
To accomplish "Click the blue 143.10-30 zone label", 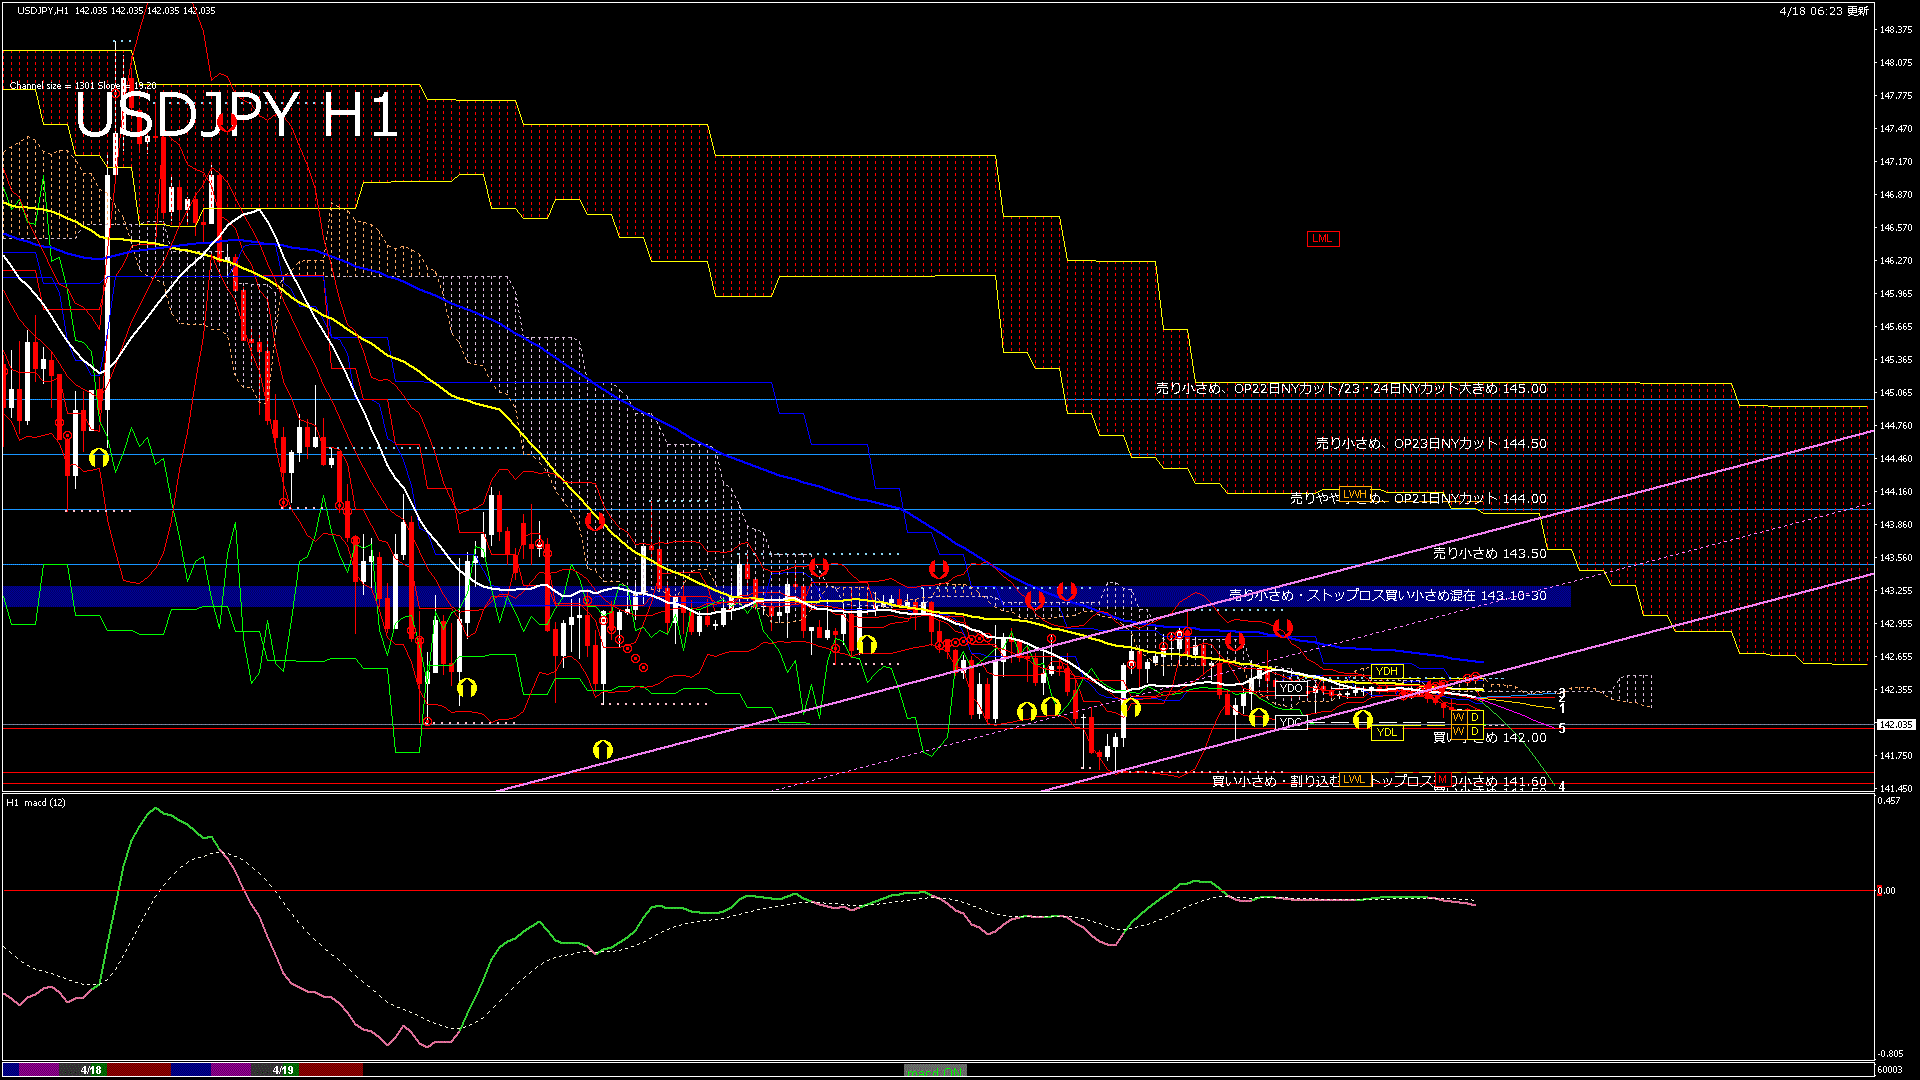I will coord(1388,596).
